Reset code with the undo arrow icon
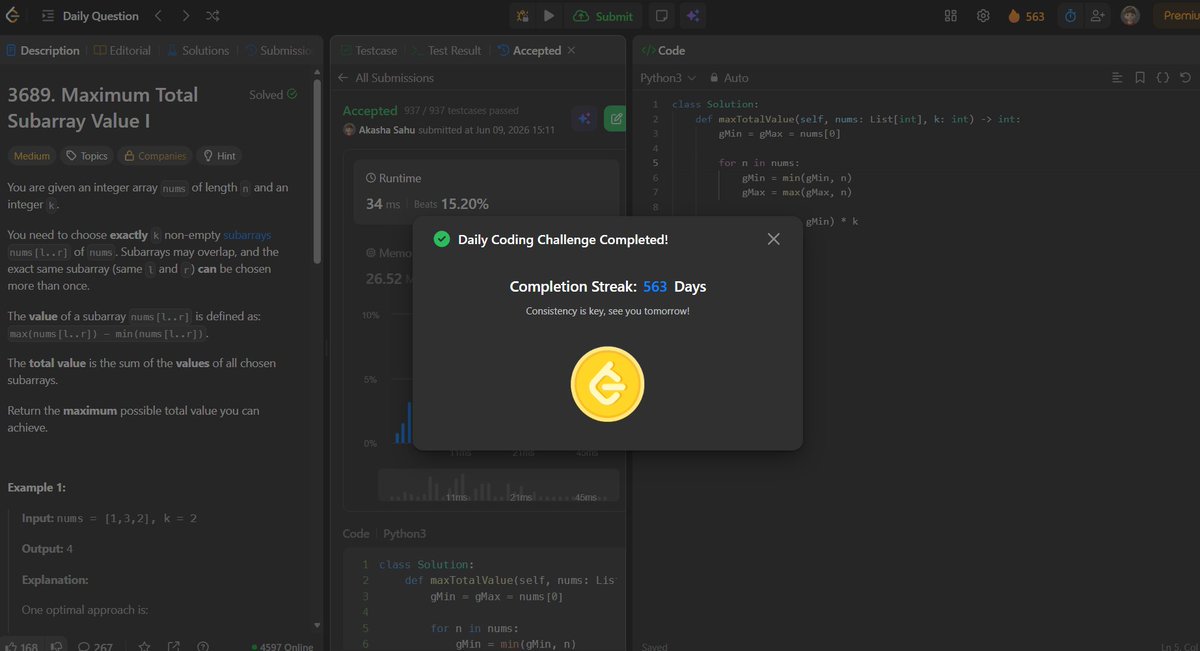This screenshot has height=651, width=1200. 1185,77
